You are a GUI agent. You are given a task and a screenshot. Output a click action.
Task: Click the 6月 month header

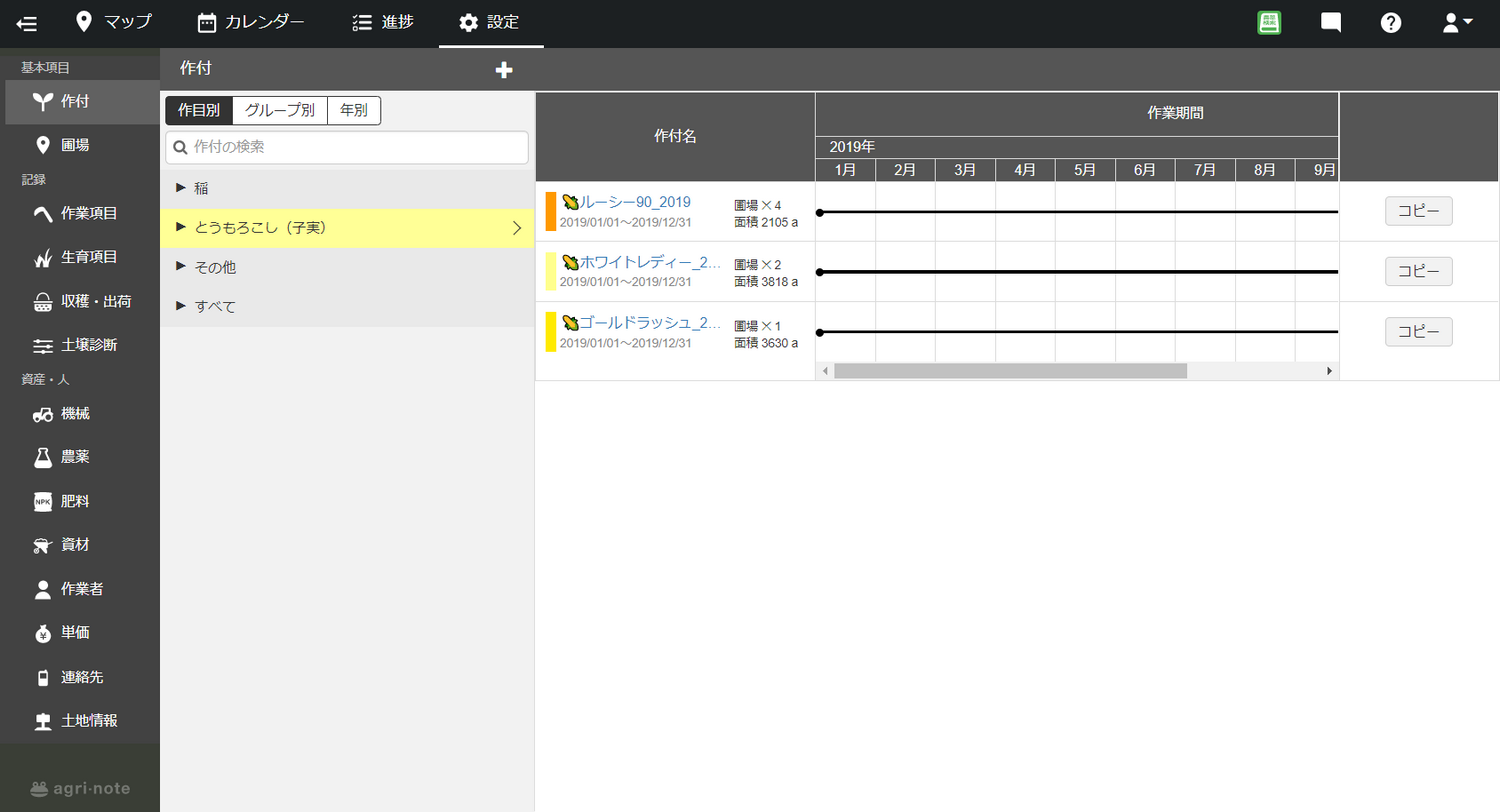tap(1145, 170)
